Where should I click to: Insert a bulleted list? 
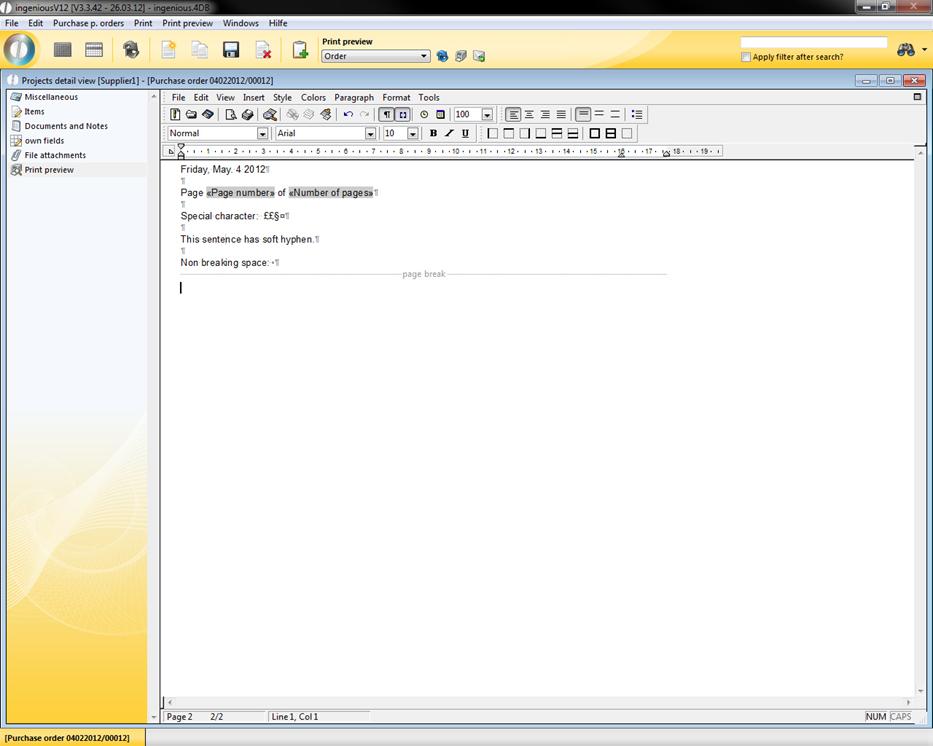(x=637, y=115)
